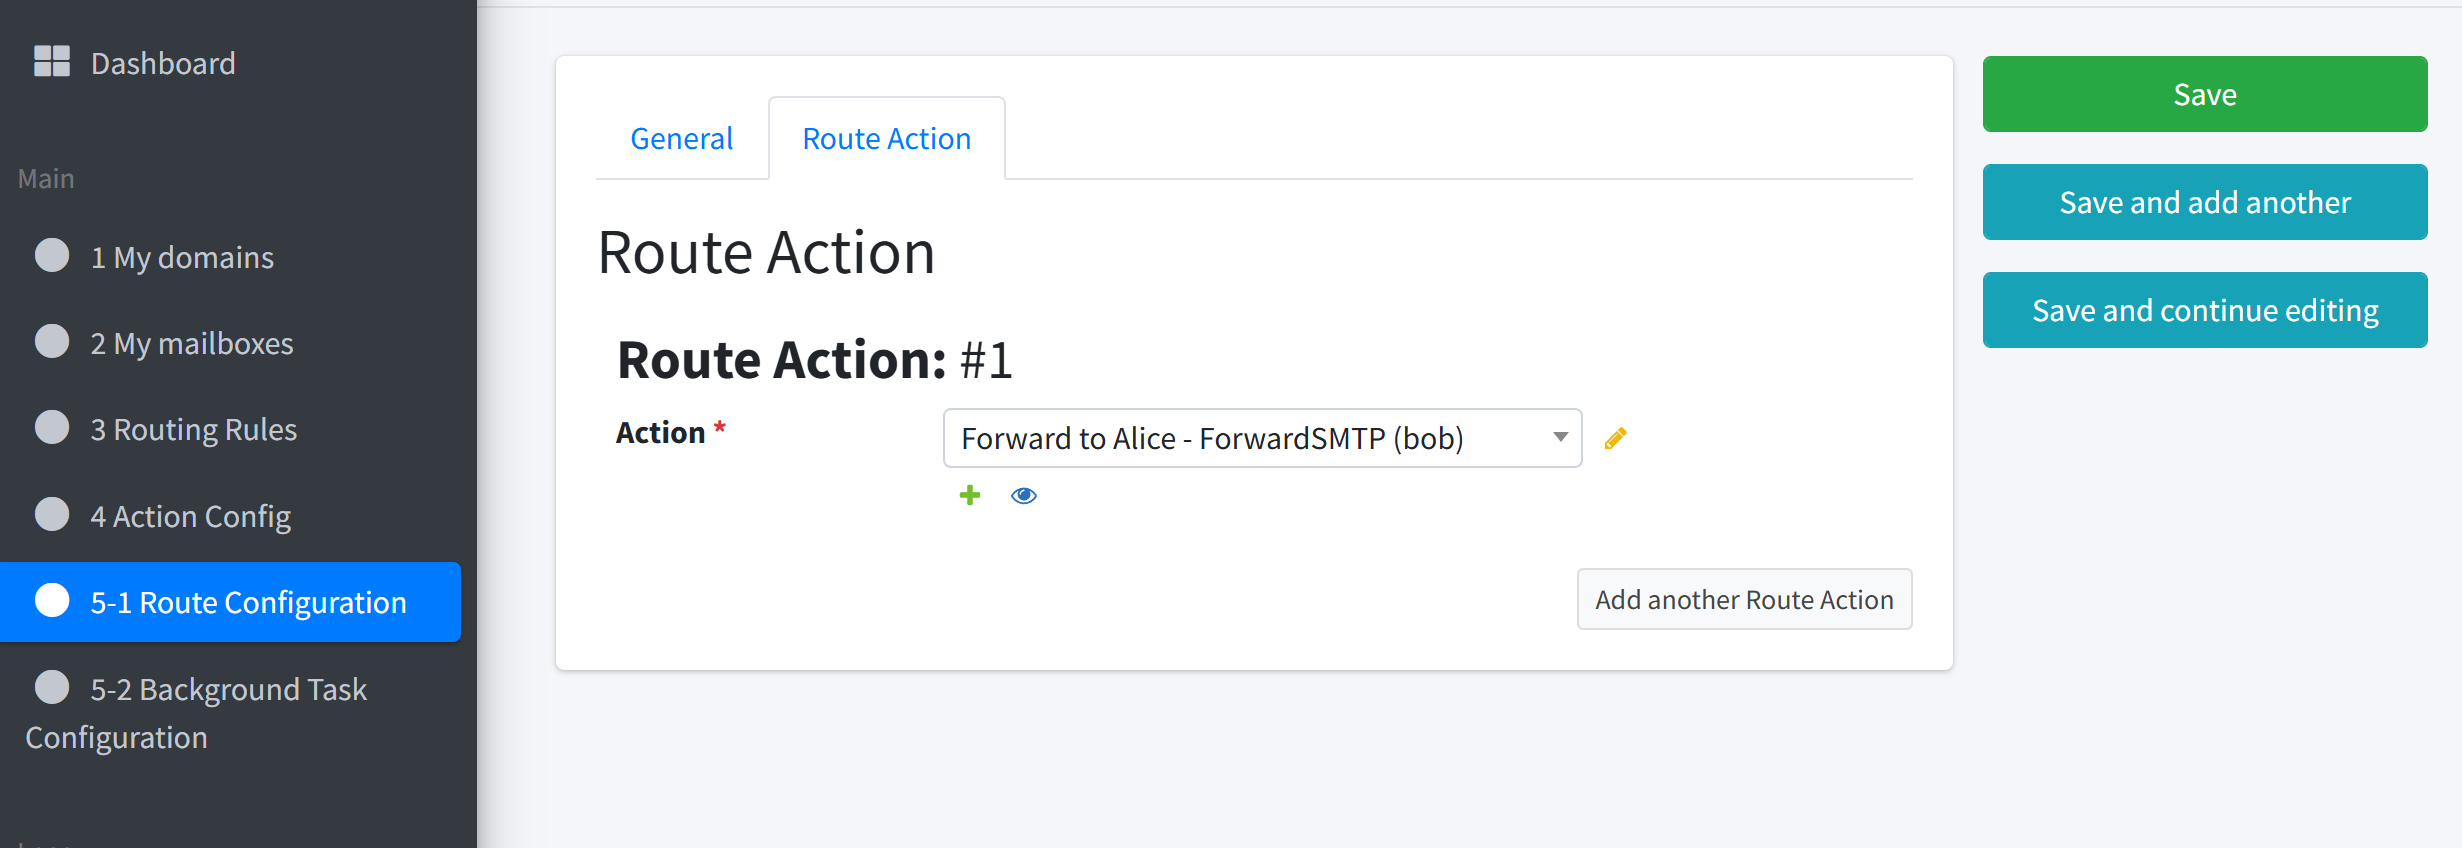The width and height of the screenshot is (2462, 848).
Task: Click circle icon beside Action Config
Action: (x=52, y=514)
